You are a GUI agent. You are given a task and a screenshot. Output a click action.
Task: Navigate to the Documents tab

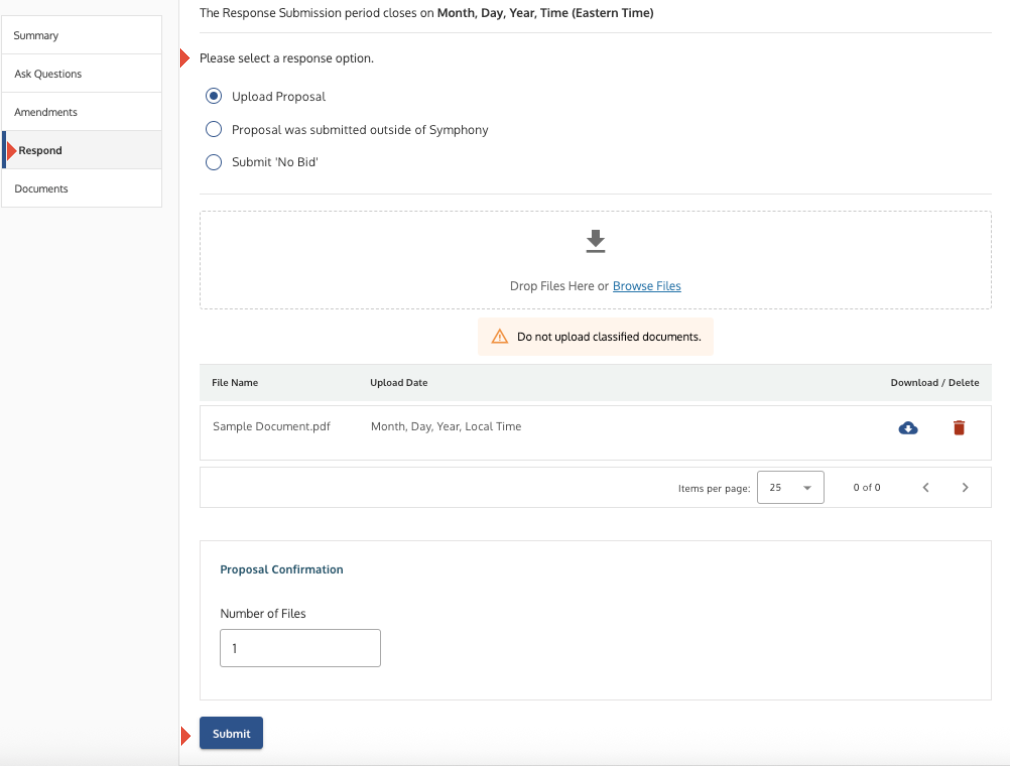[42, 188]
